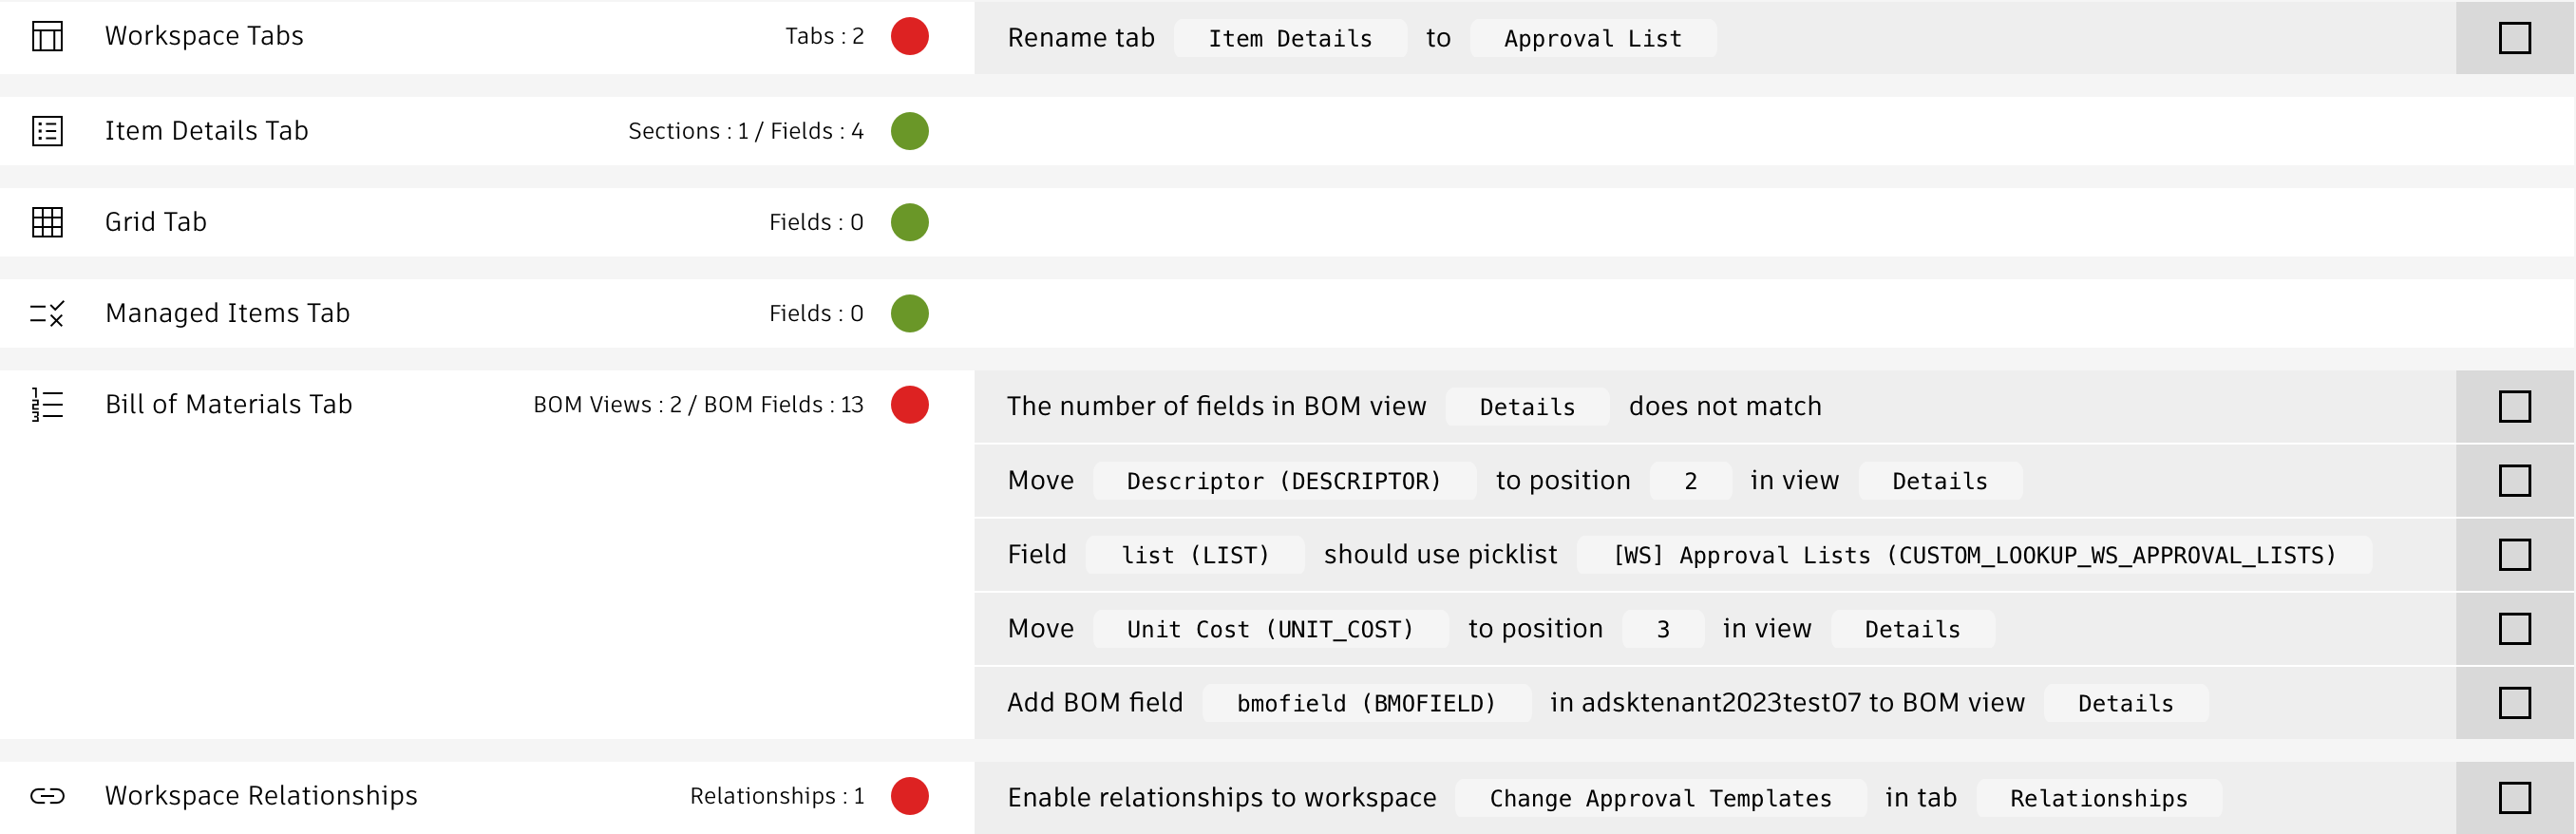
Task: Click the Workspace Relationships link icon
Action: pos(47,796)
